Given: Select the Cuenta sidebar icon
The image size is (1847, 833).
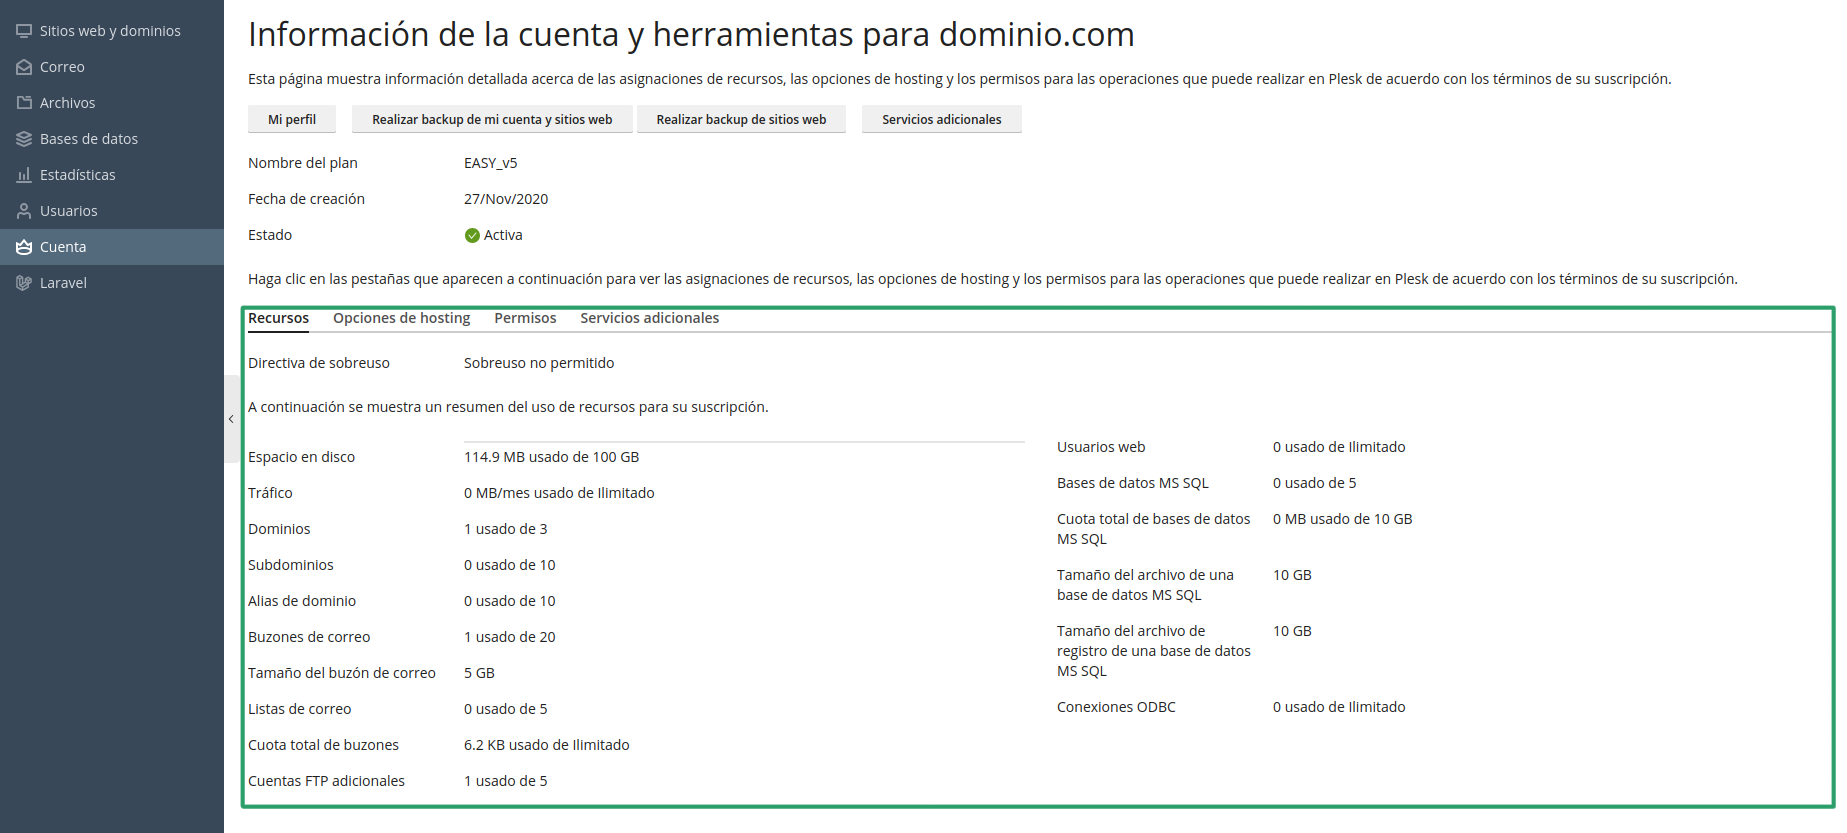Looking at the screenshot, I should point(24,247).
